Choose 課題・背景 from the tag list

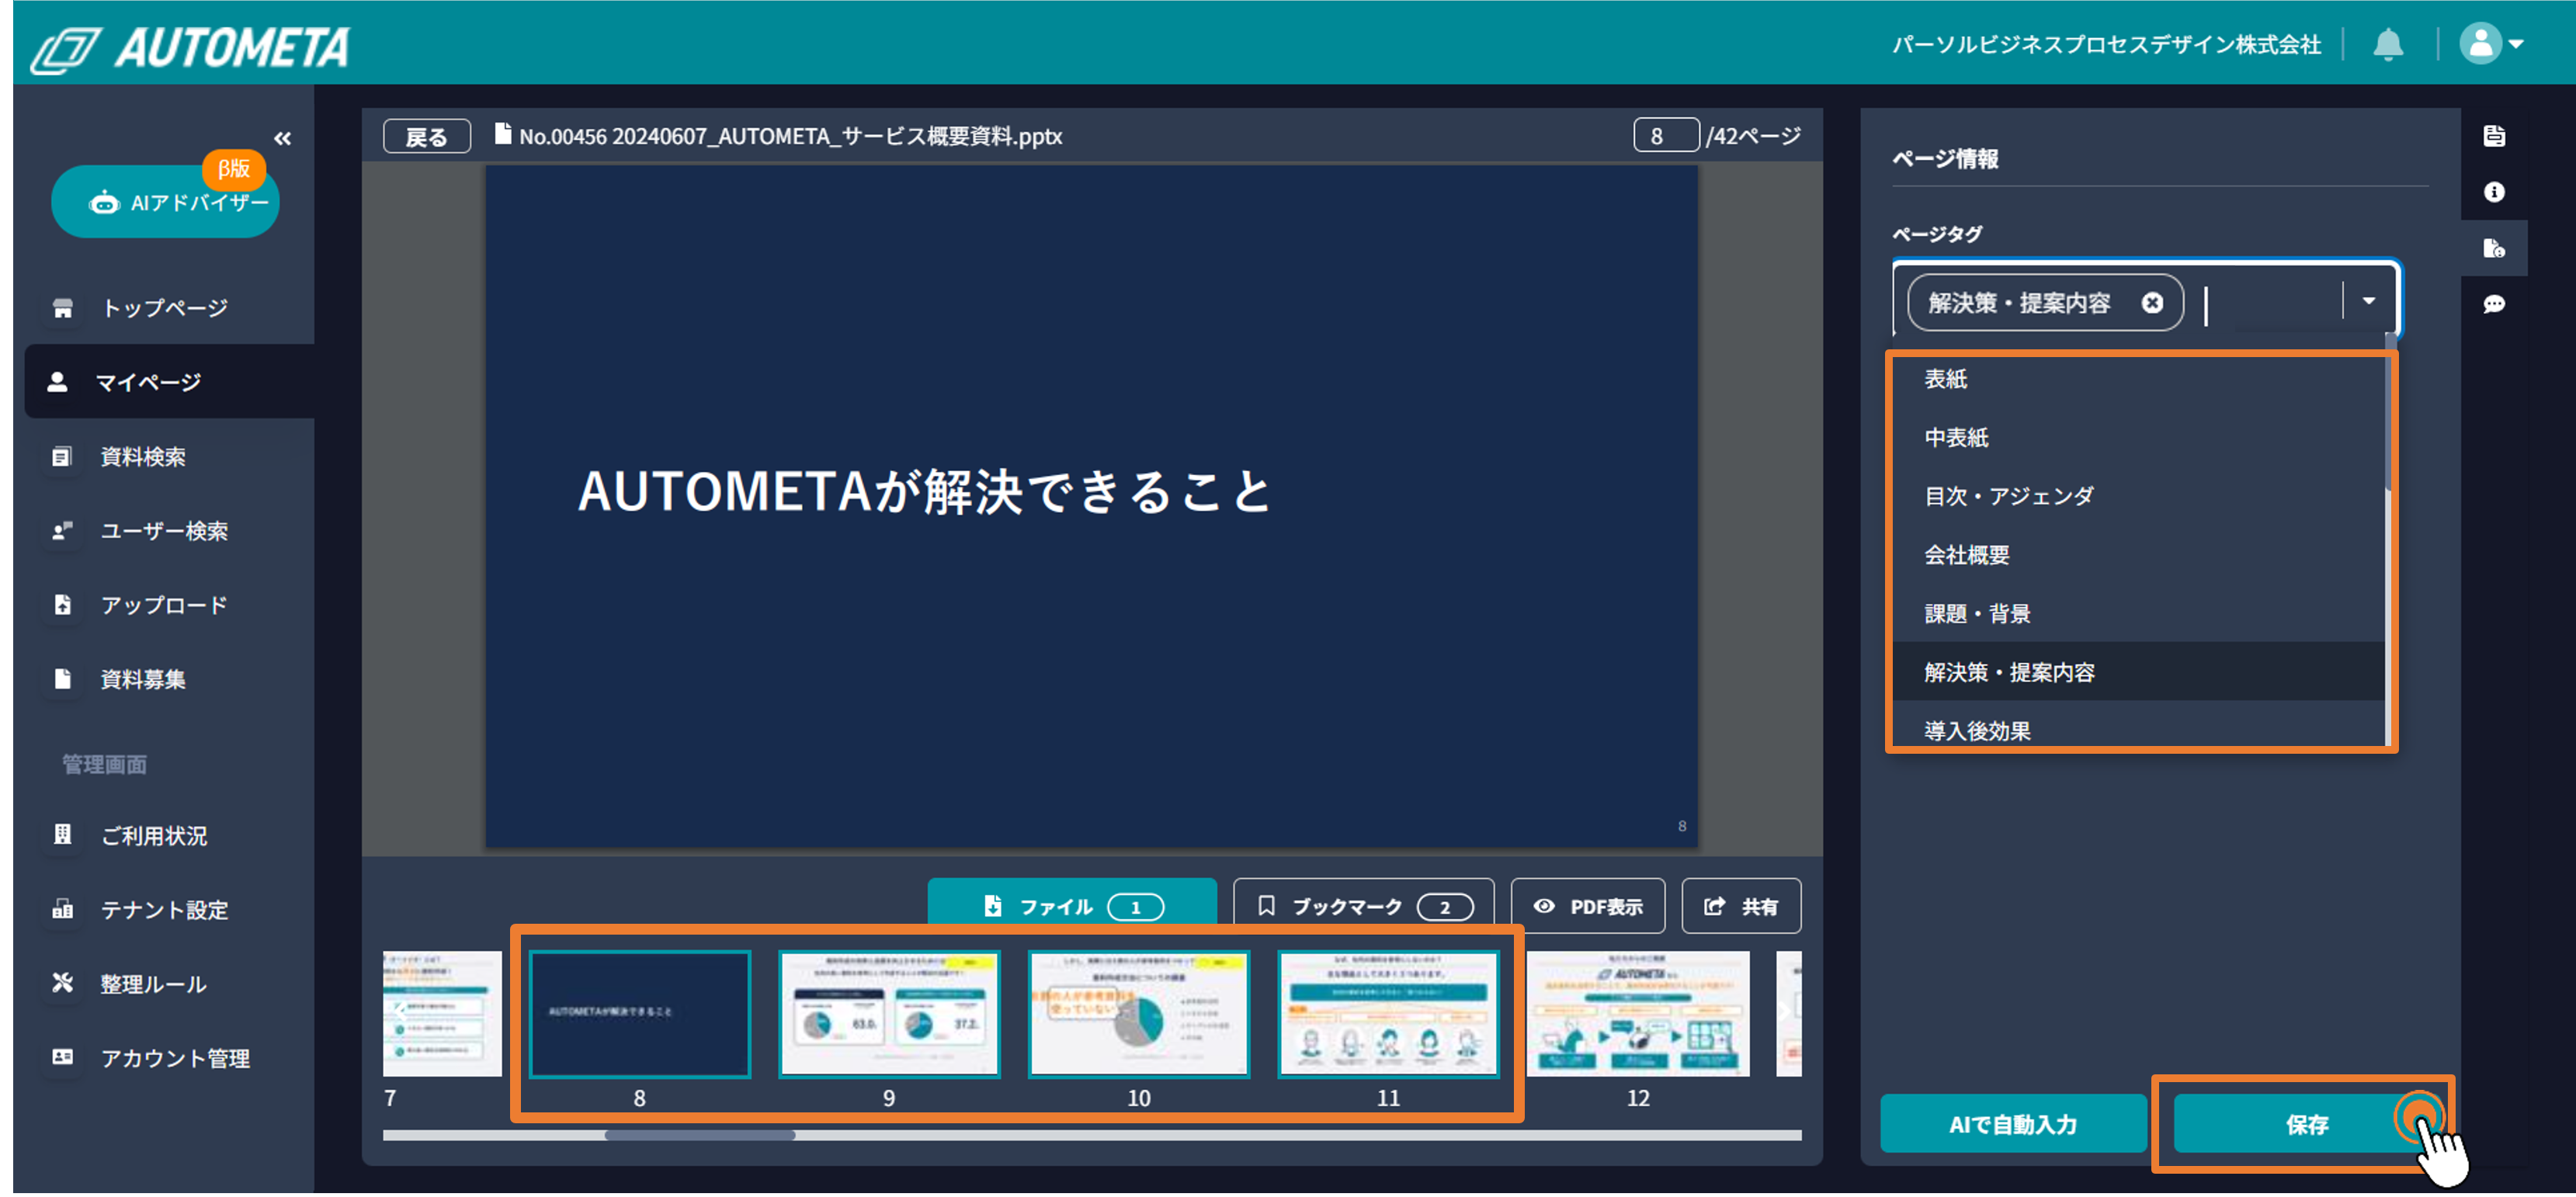click(x=2138, y=614)
